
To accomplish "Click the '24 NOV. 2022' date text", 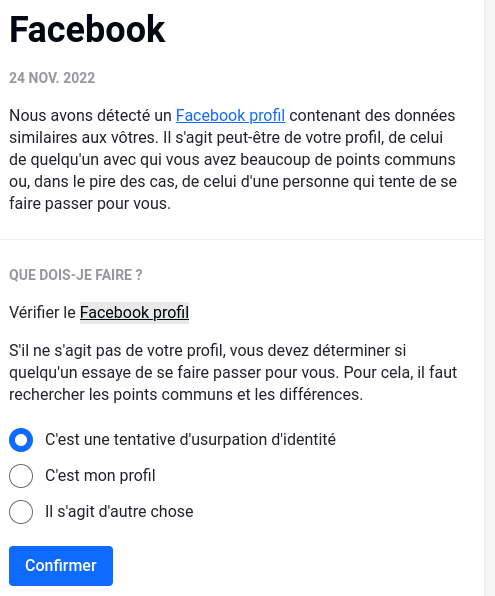I will tap(52, 78).
